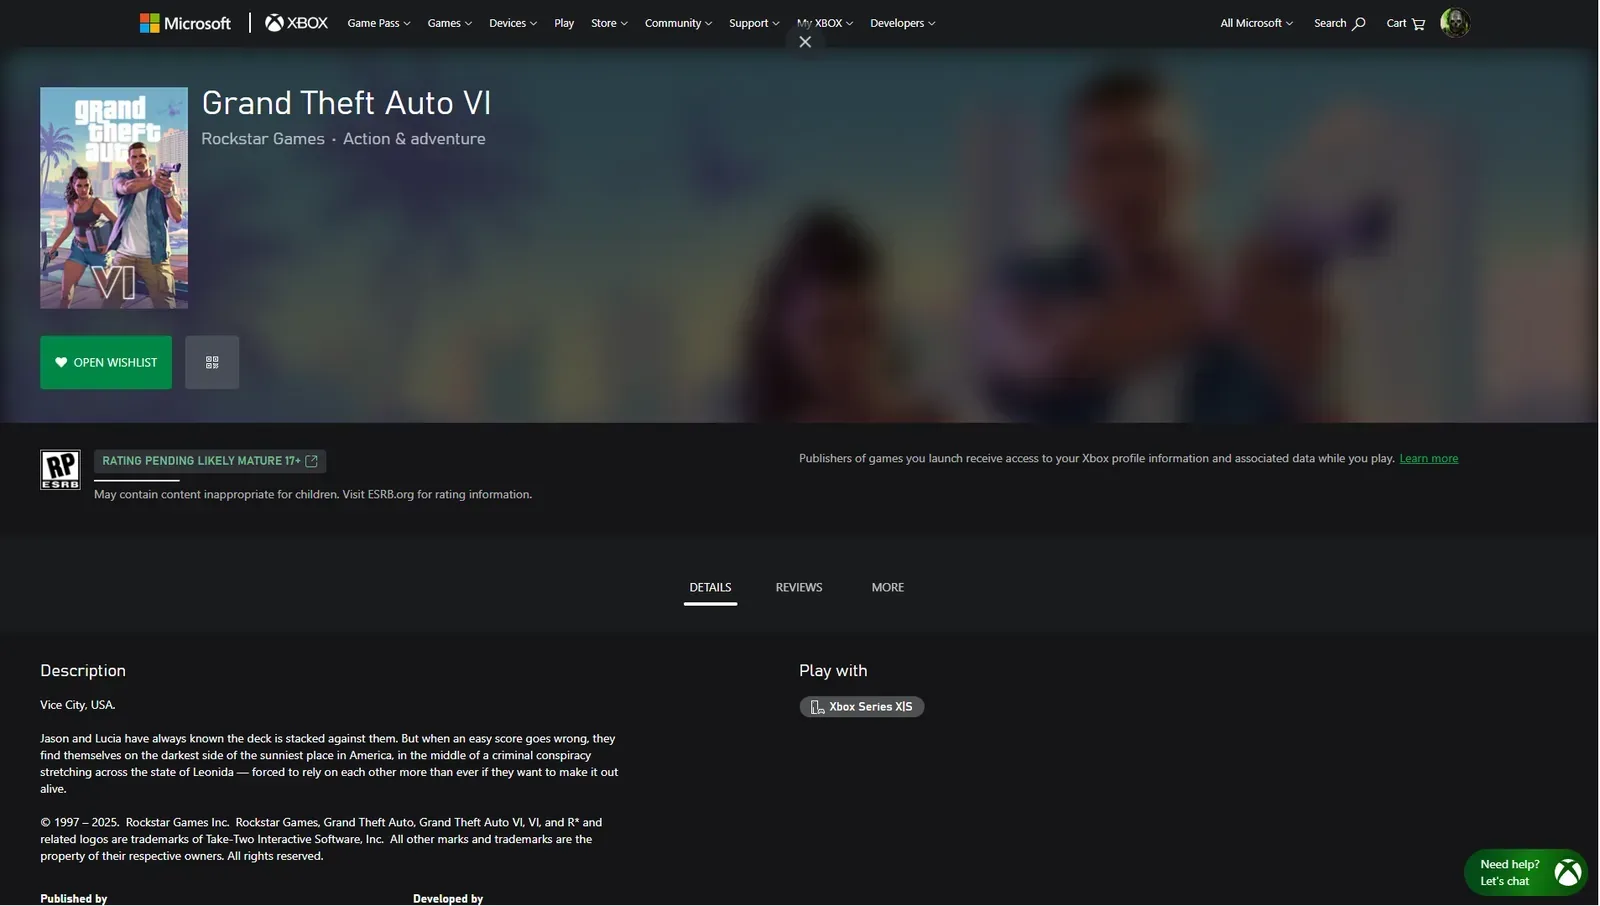Click the Developed by label
The image size is (1600, 906).
(448, 899)
